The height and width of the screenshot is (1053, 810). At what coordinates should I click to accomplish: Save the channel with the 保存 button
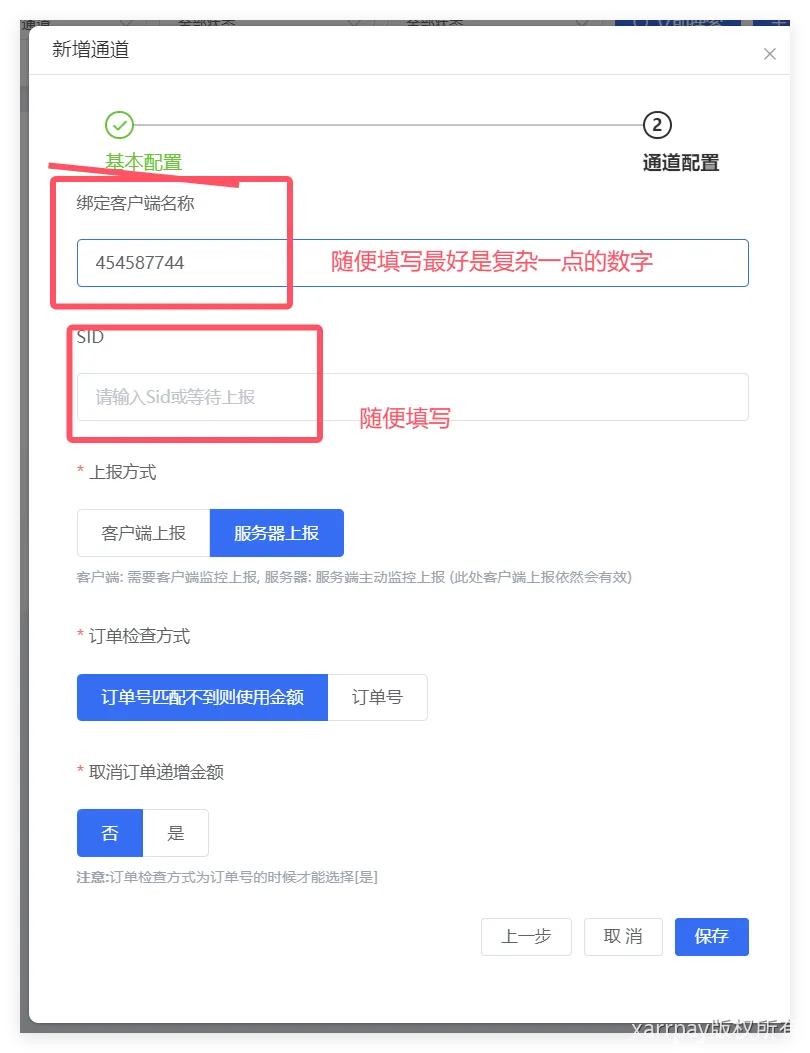point(712,936)
